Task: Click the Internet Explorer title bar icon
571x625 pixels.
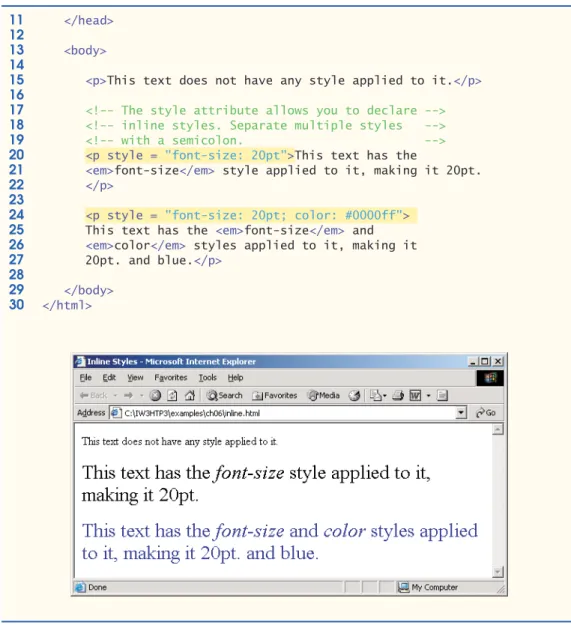Action: coord(80,362)
